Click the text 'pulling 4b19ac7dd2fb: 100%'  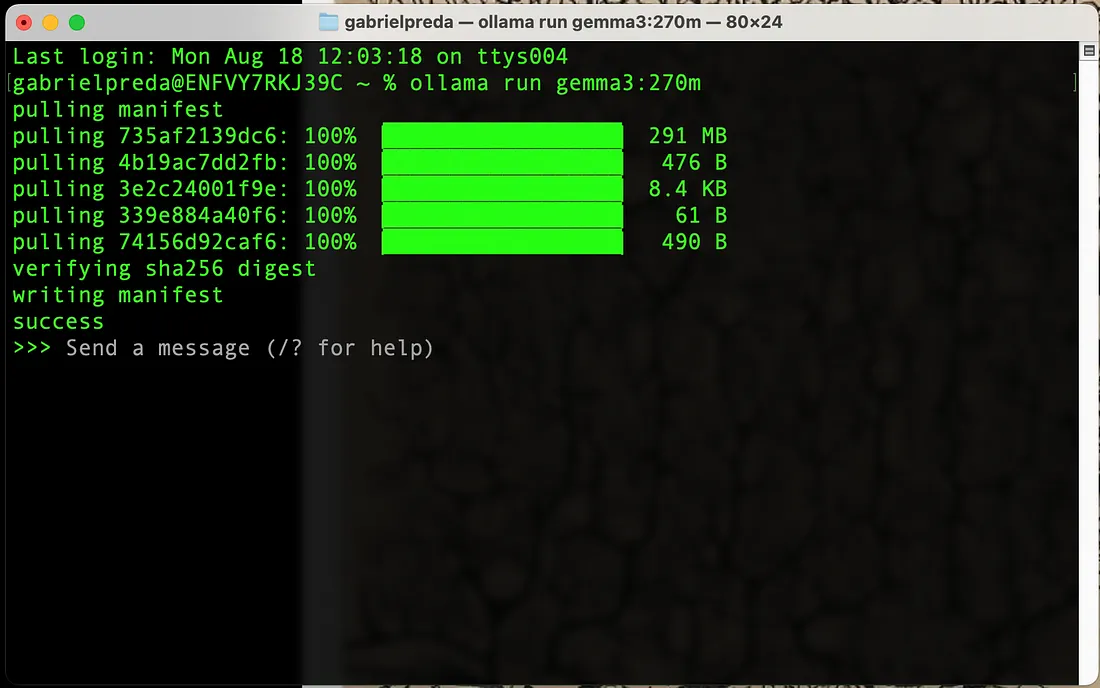point(185,163)
